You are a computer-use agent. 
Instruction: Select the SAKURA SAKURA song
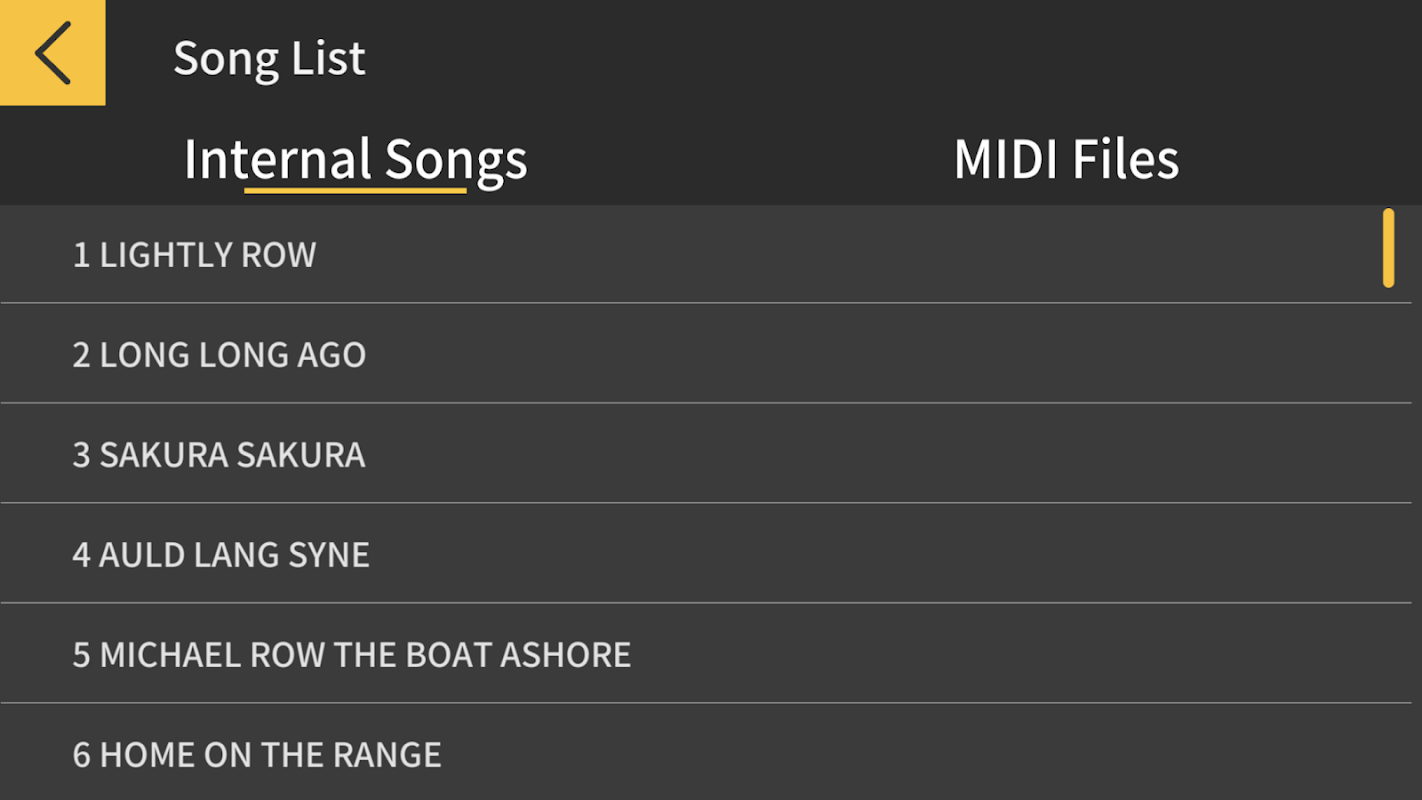click(219, 455)
